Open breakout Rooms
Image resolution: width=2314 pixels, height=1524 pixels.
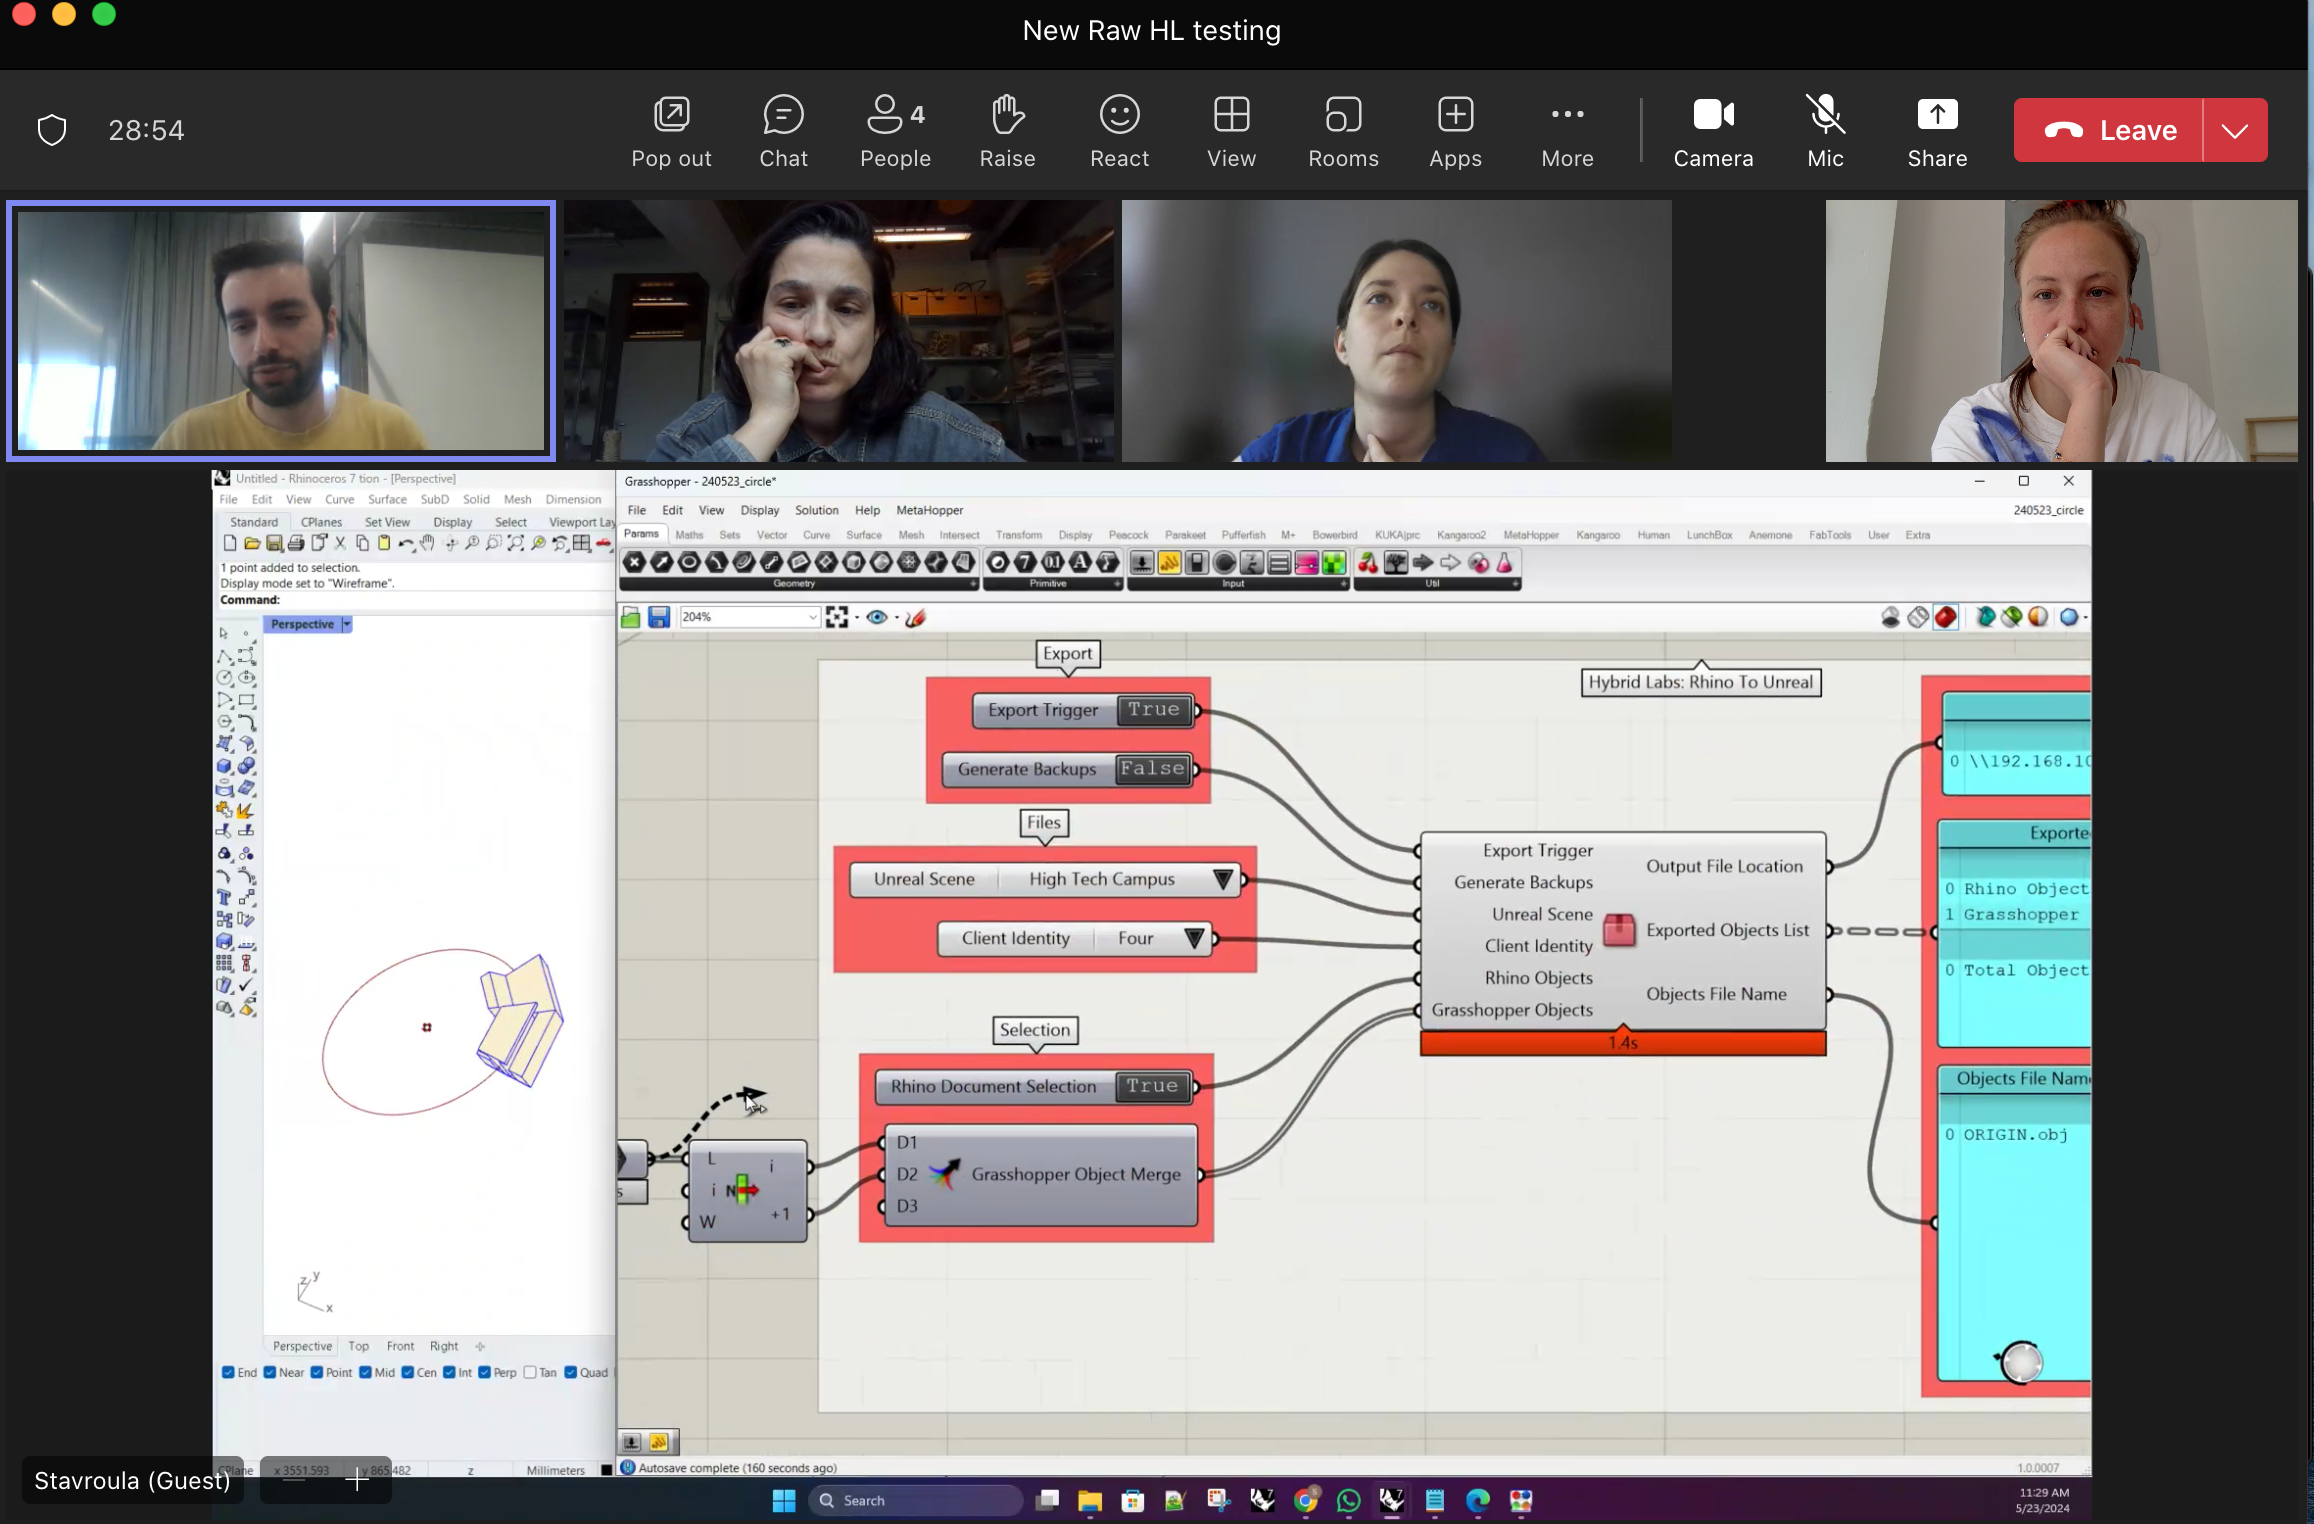[1343, 131]
